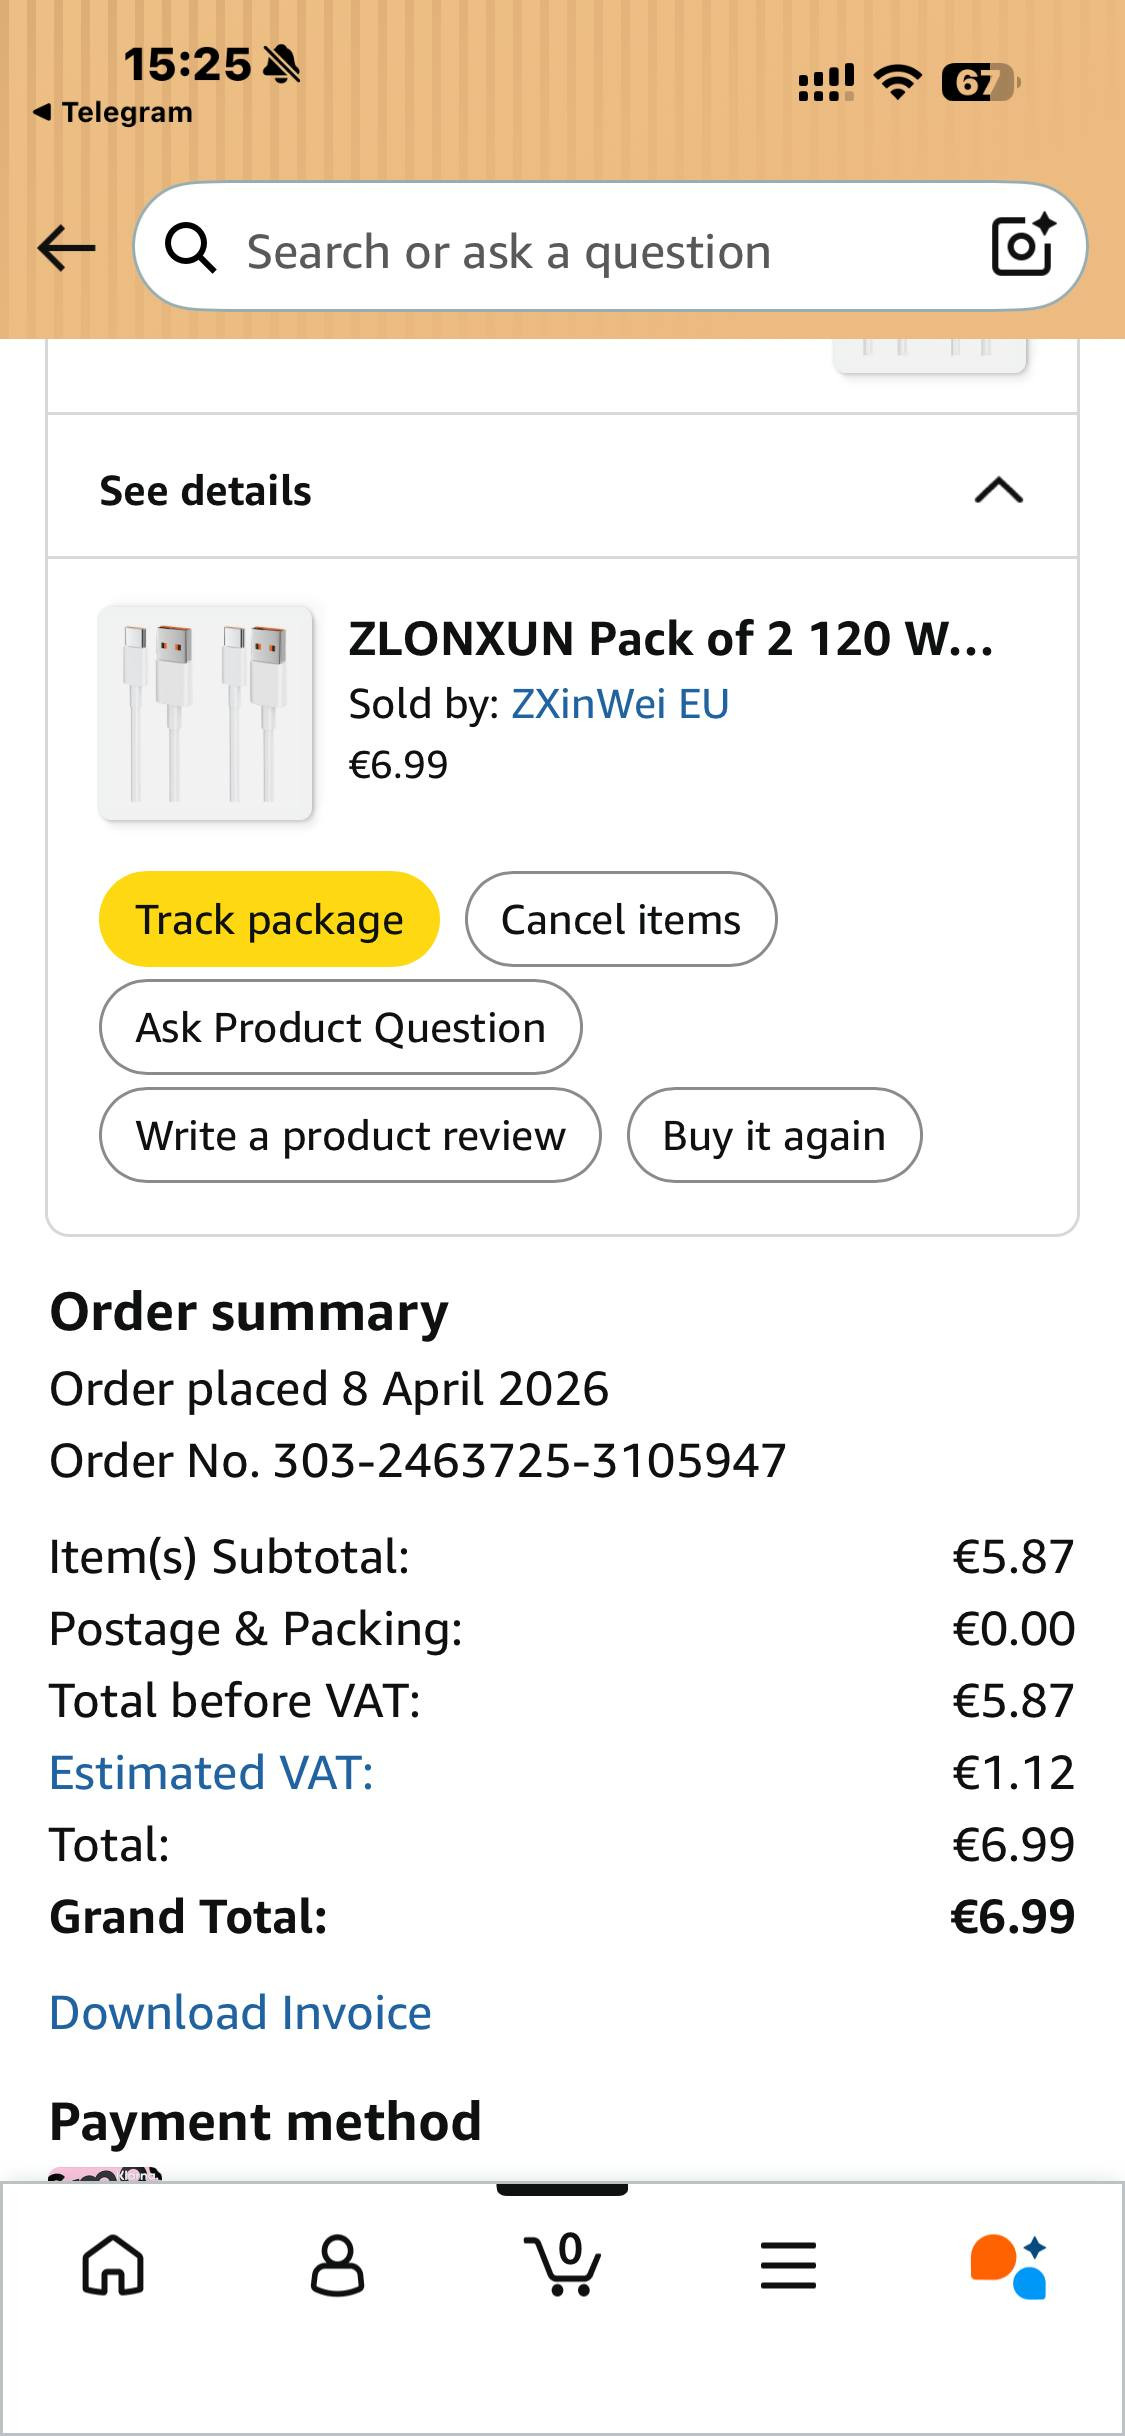
Task: Open the hamburger menu icon
Action: click(788, 2264)
